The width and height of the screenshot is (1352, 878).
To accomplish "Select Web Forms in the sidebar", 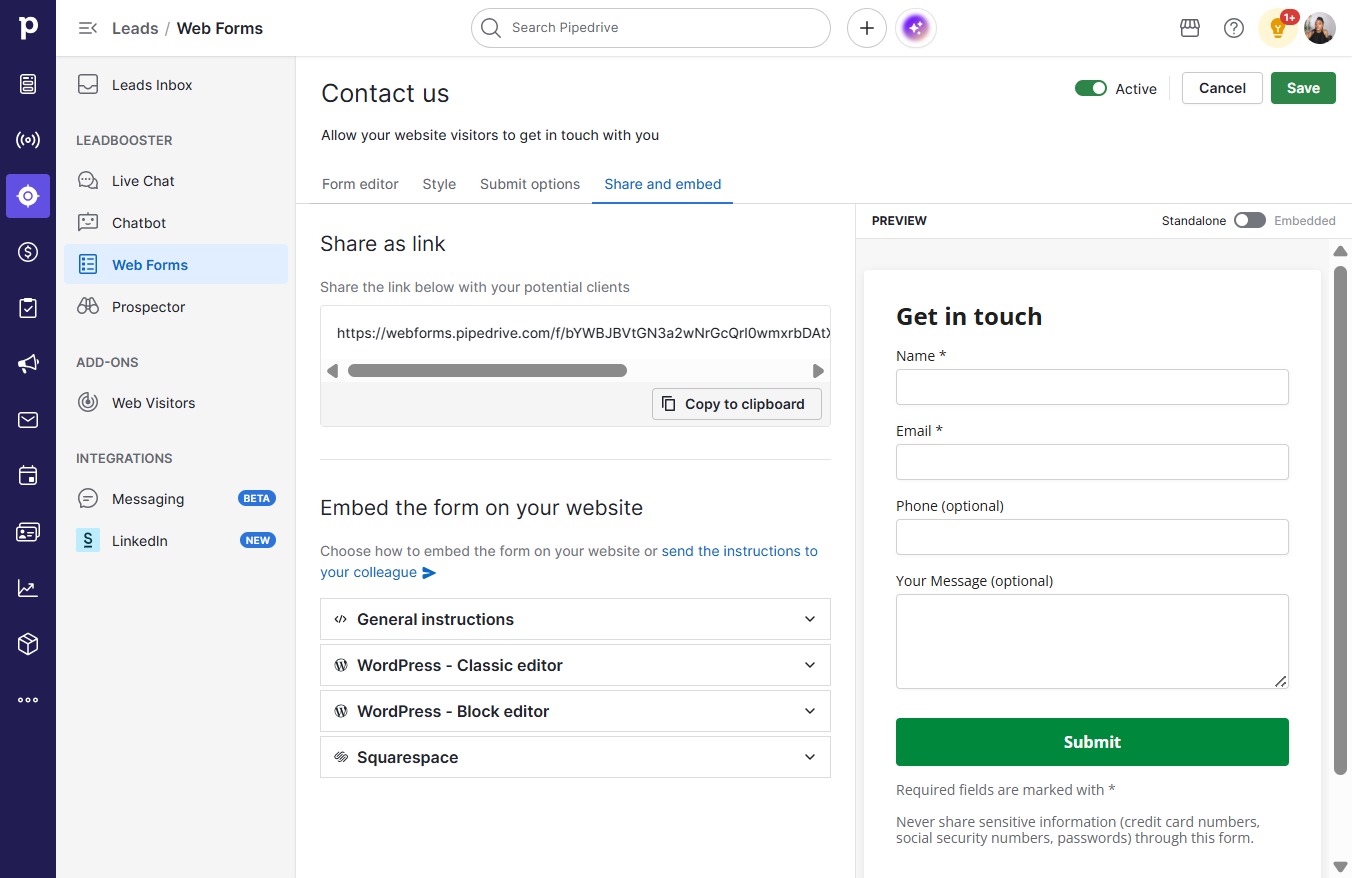I will tap(176, 265).
